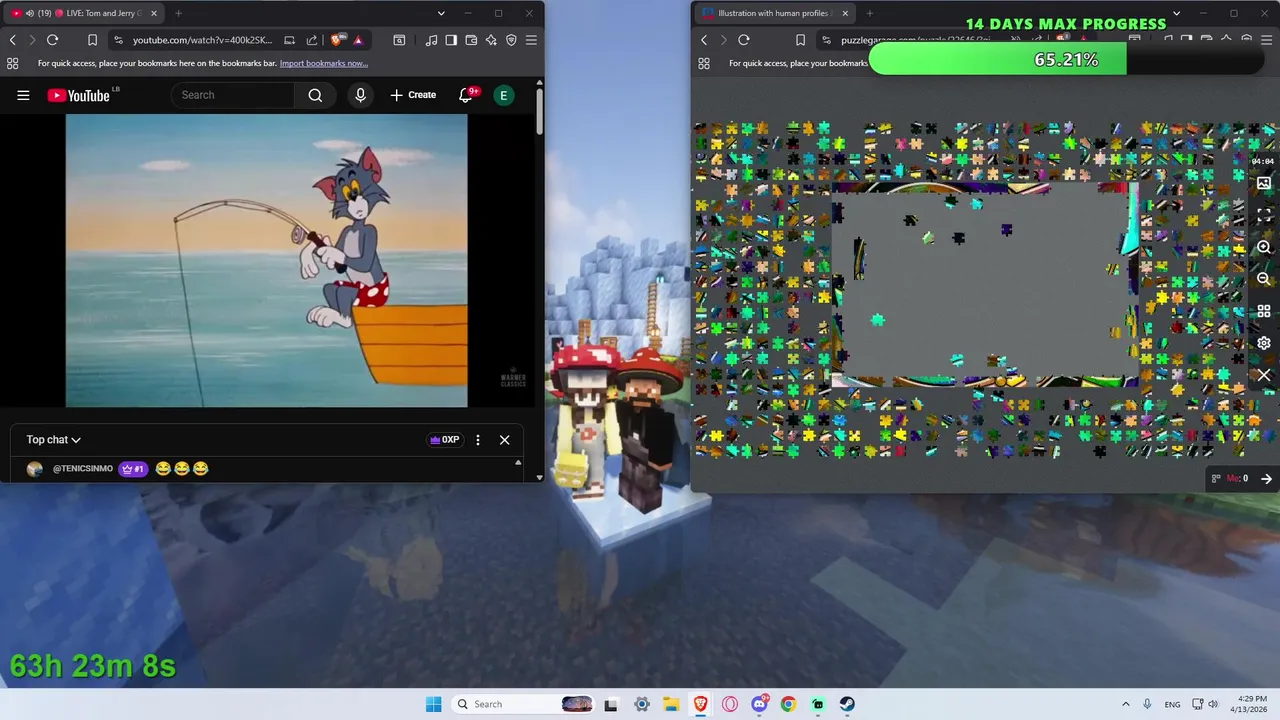Viewport: 1280px width, 720px height.
Task: Arrange puzzle pieces with grid icon
Action: pyautogui.click(x=1264, y=311)
